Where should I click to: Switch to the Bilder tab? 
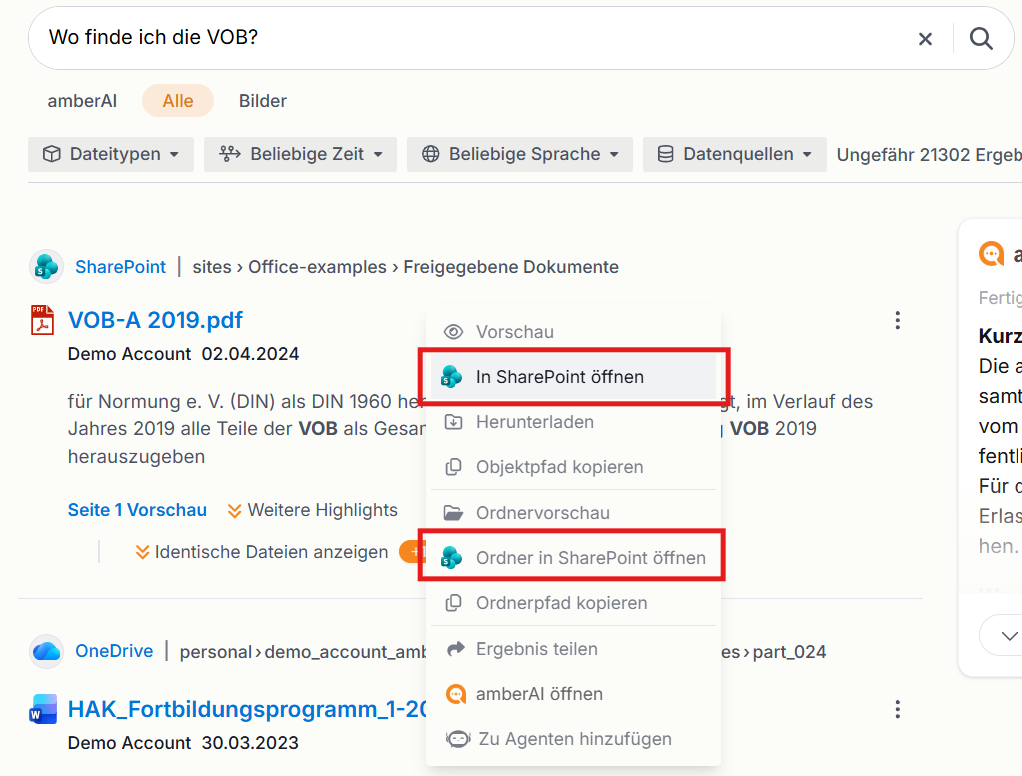coord(263,101)
